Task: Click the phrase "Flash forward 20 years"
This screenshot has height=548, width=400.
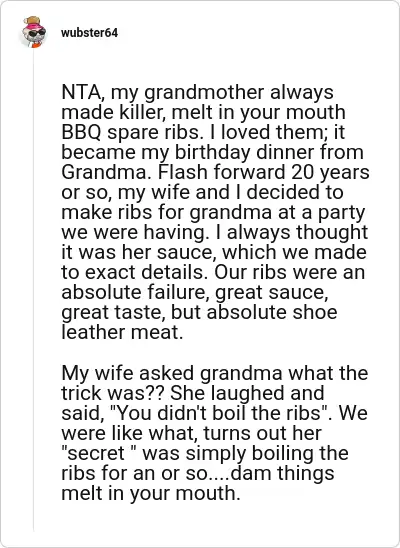Action: 264,172
